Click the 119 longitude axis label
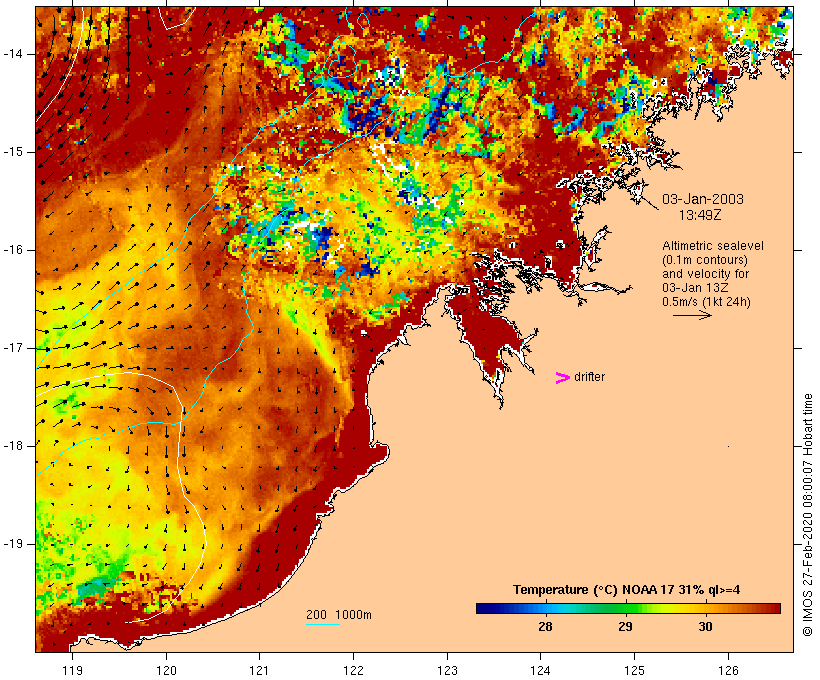Screen dimensions: 820x680 point(72,670)
